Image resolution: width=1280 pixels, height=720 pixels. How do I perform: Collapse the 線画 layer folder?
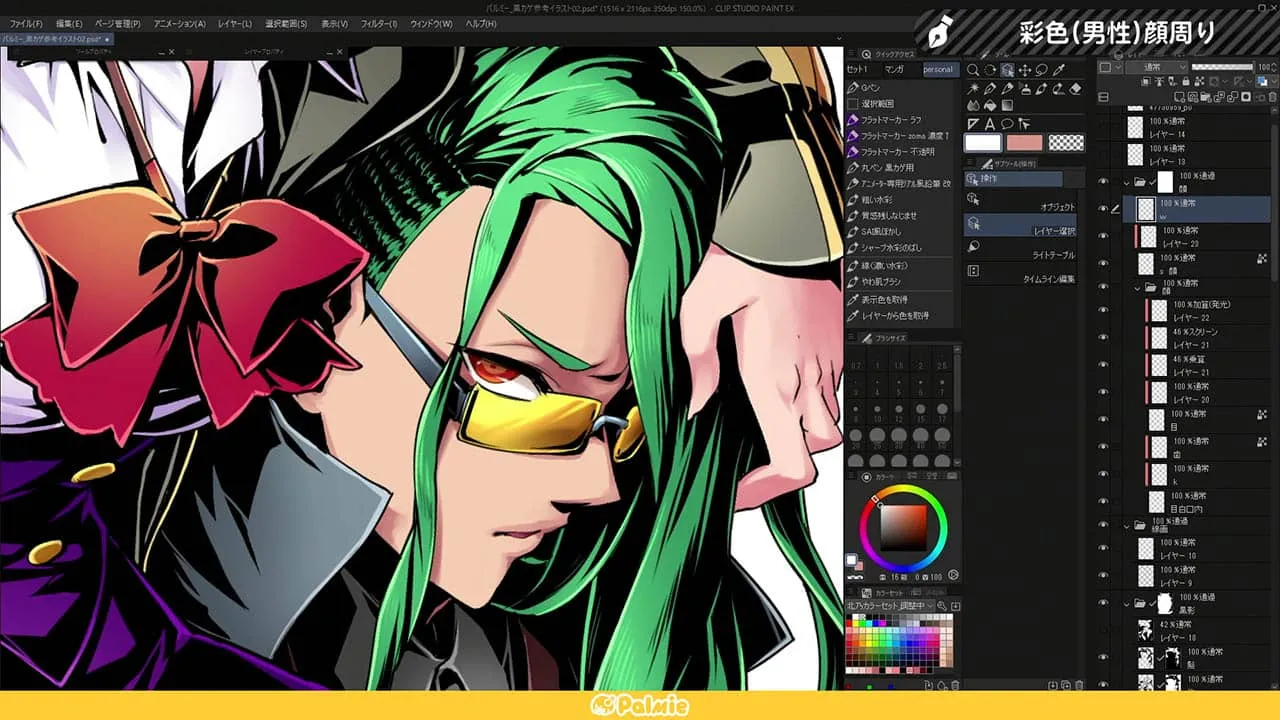pos(1127,526)
